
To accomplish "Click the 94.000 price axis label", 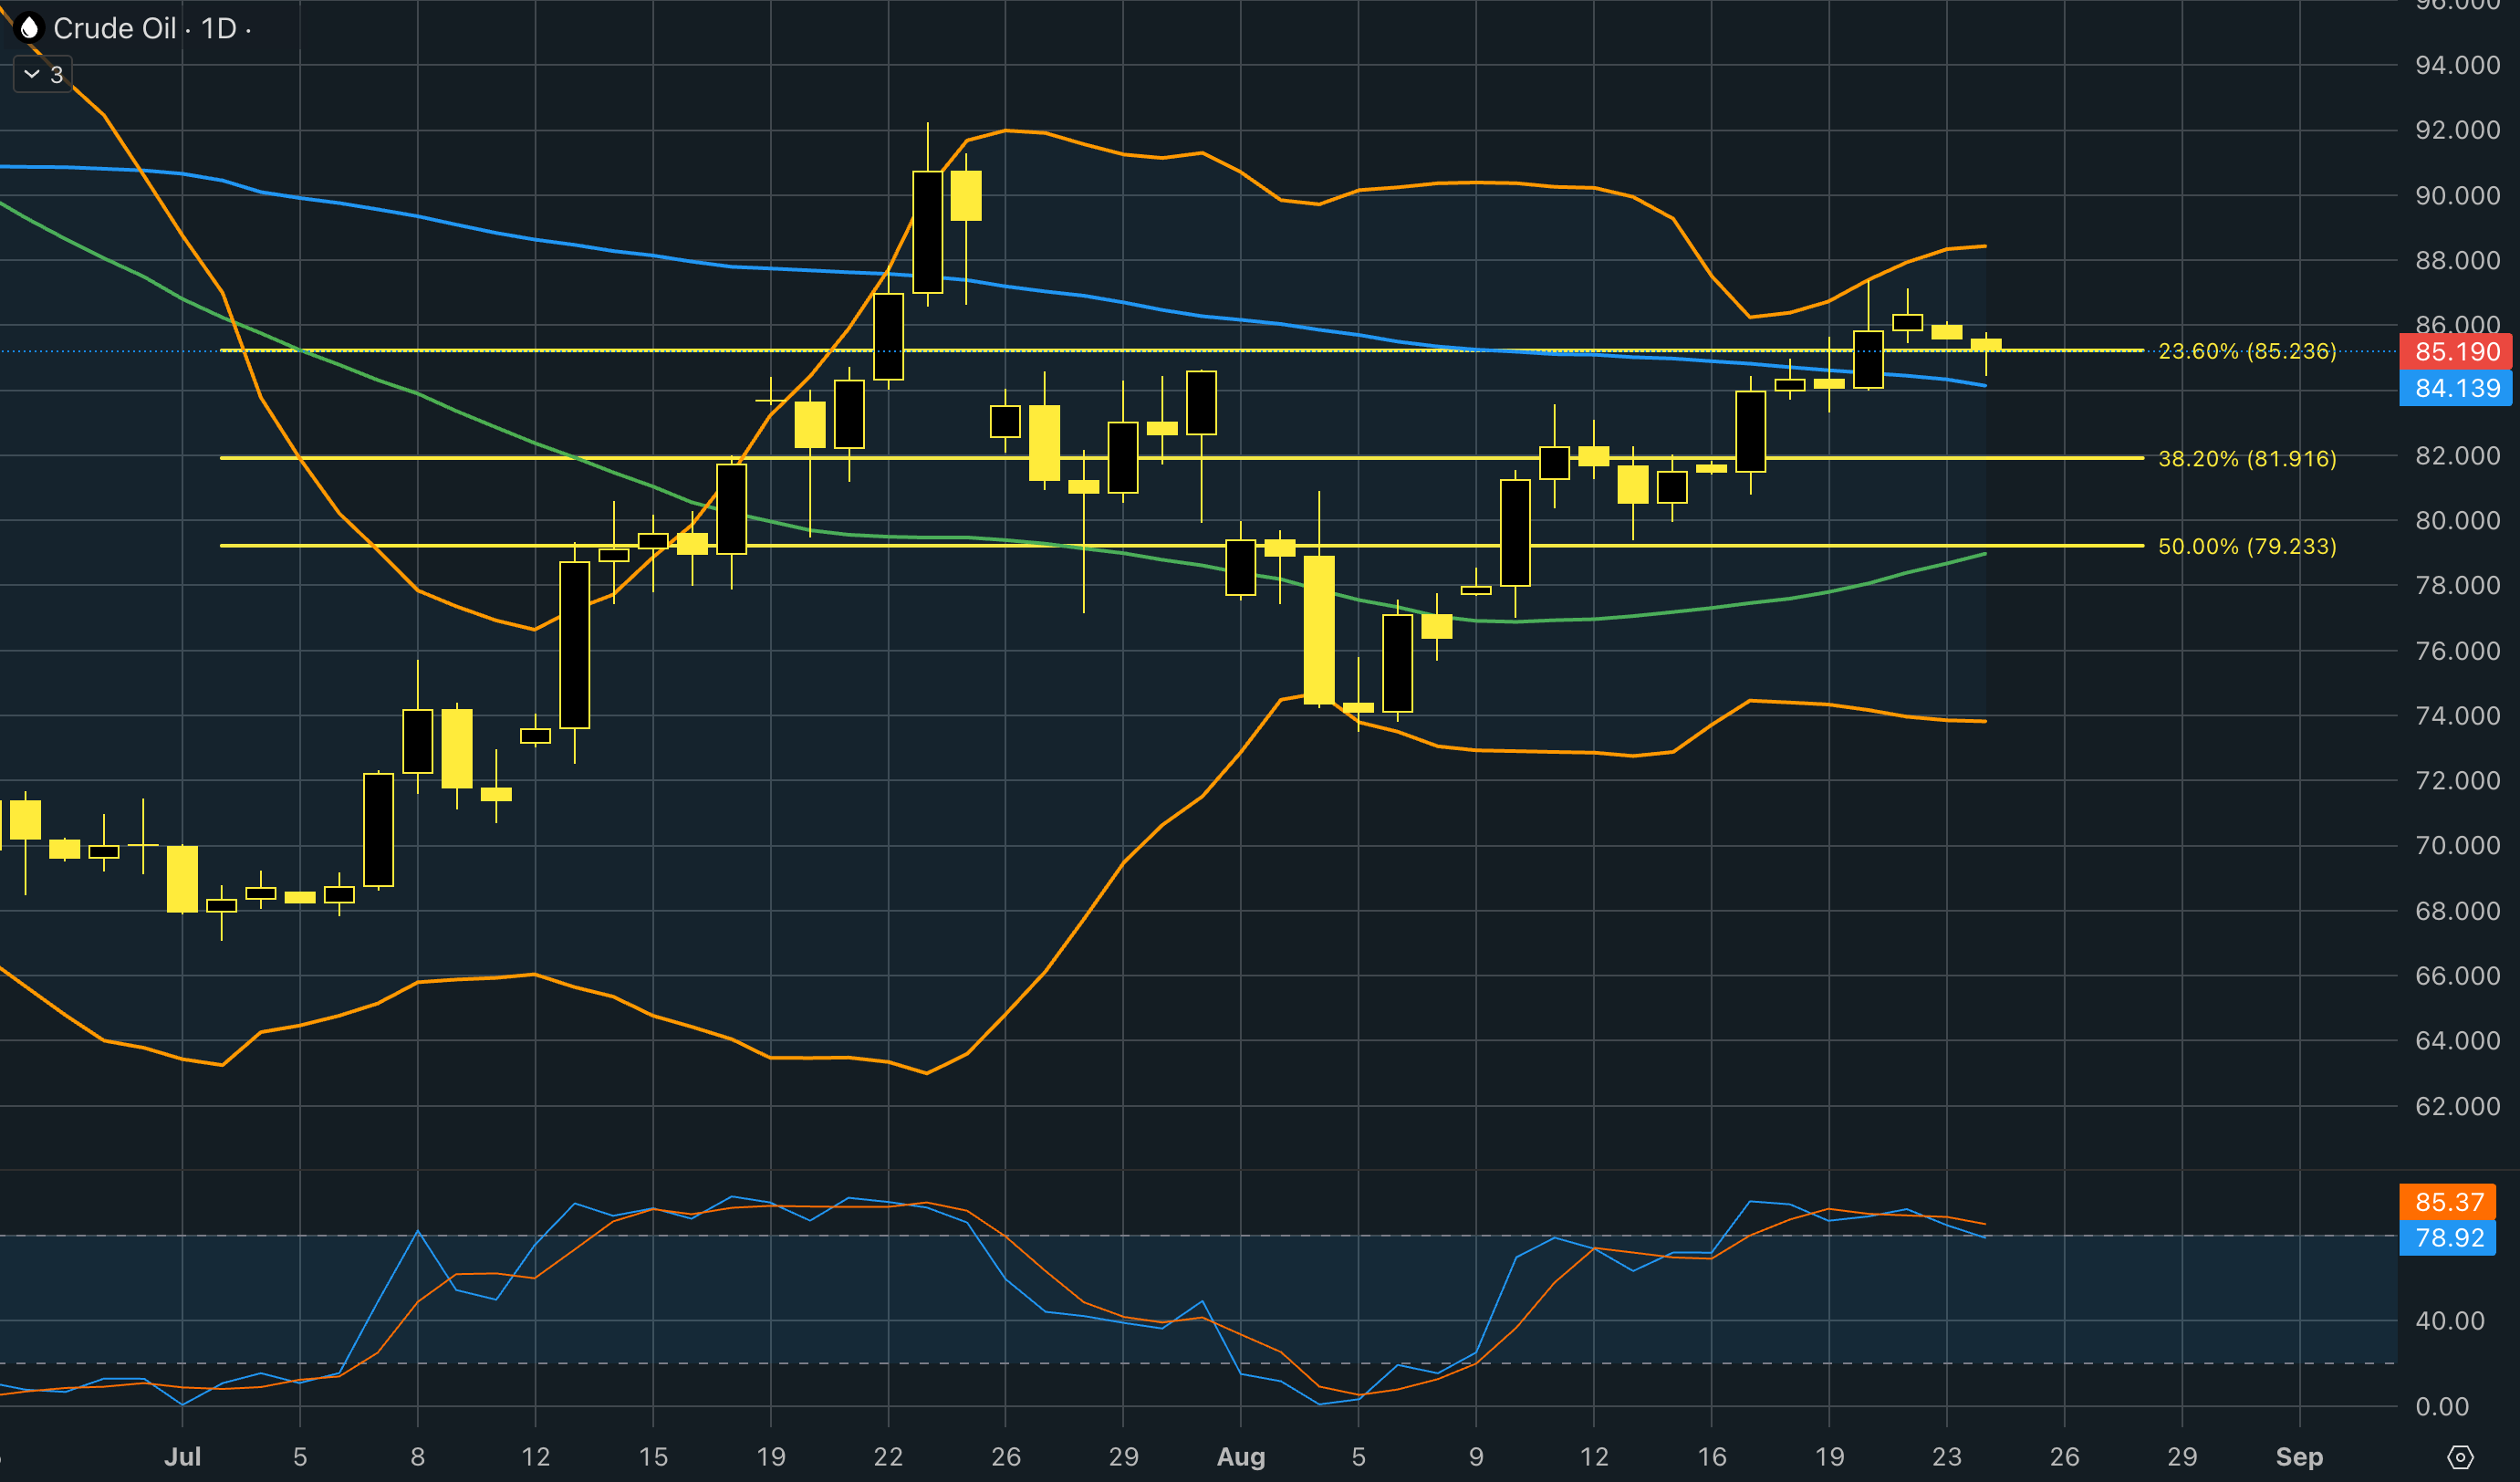I will click(2457, 65).
